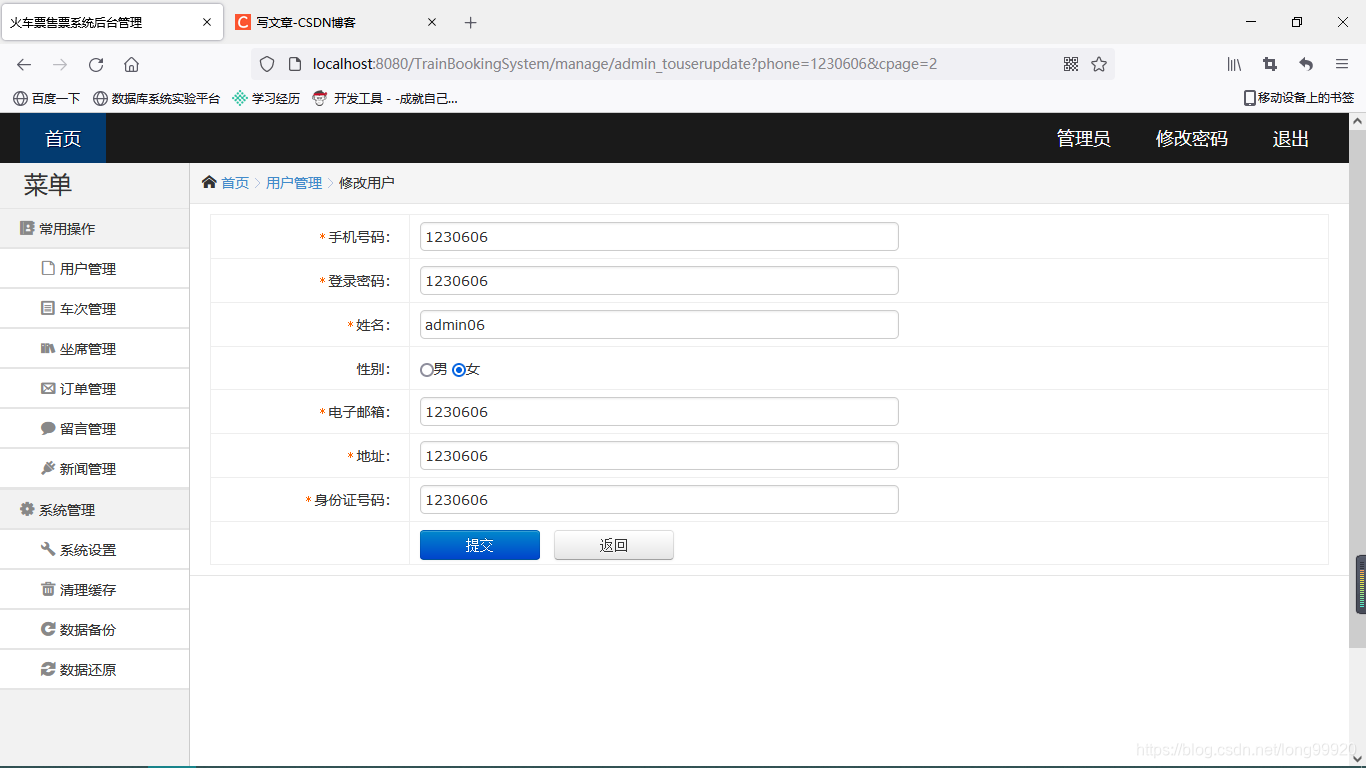Screen dimensions: 1366x768
Task: Click the 系统设置 wrench icon
Action: pos(47,549)
